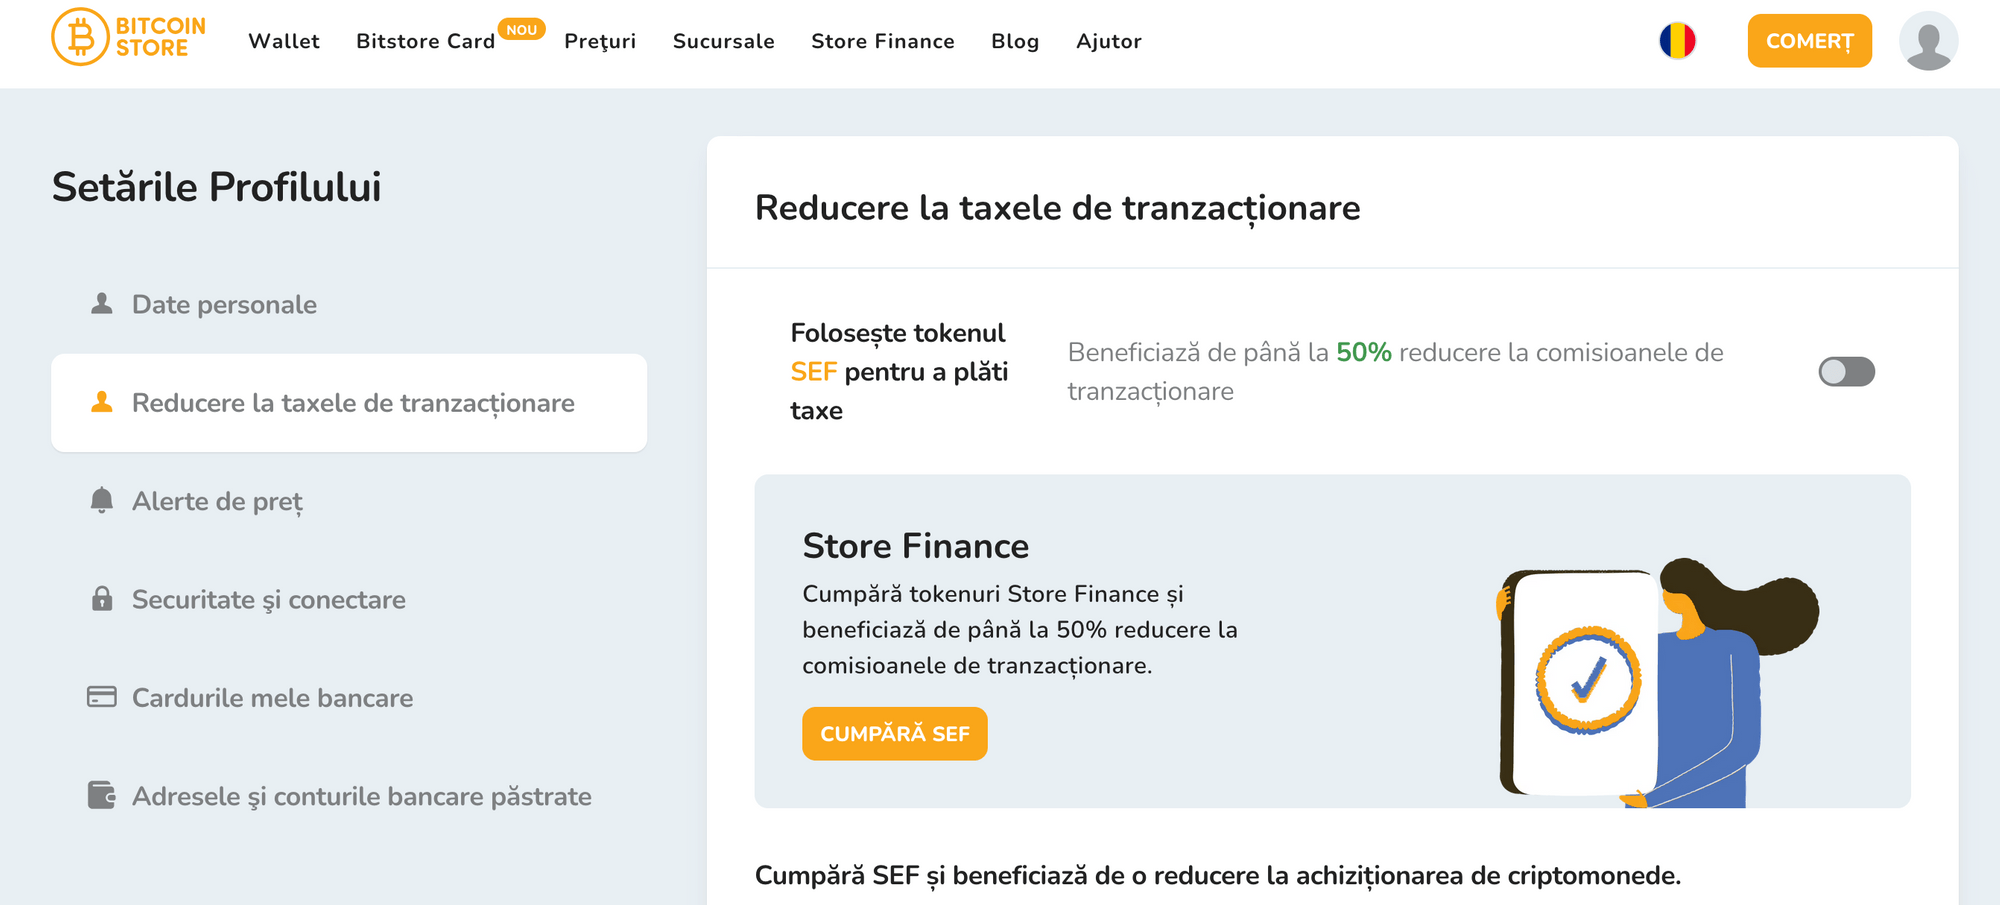The height and width of the screenshot is (905, 2000).
Task: Click the Bitcoin Store logo
Action: click(128, 38)
